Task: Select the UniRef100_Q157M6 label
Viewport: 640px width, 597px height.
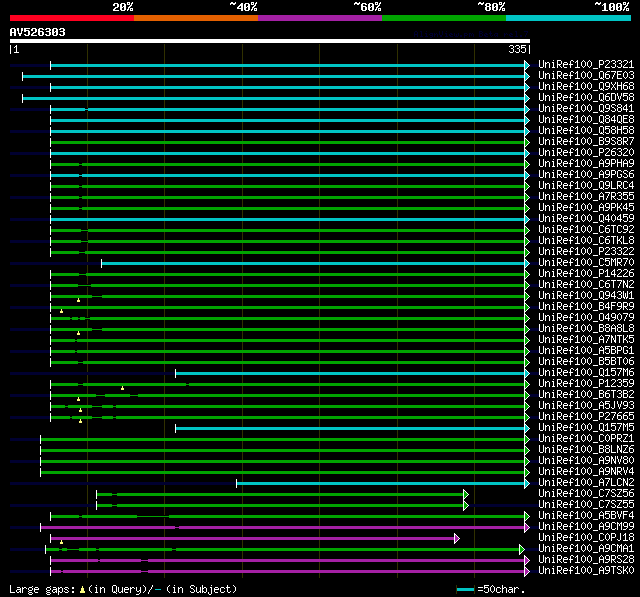Action: click(586, 373)
